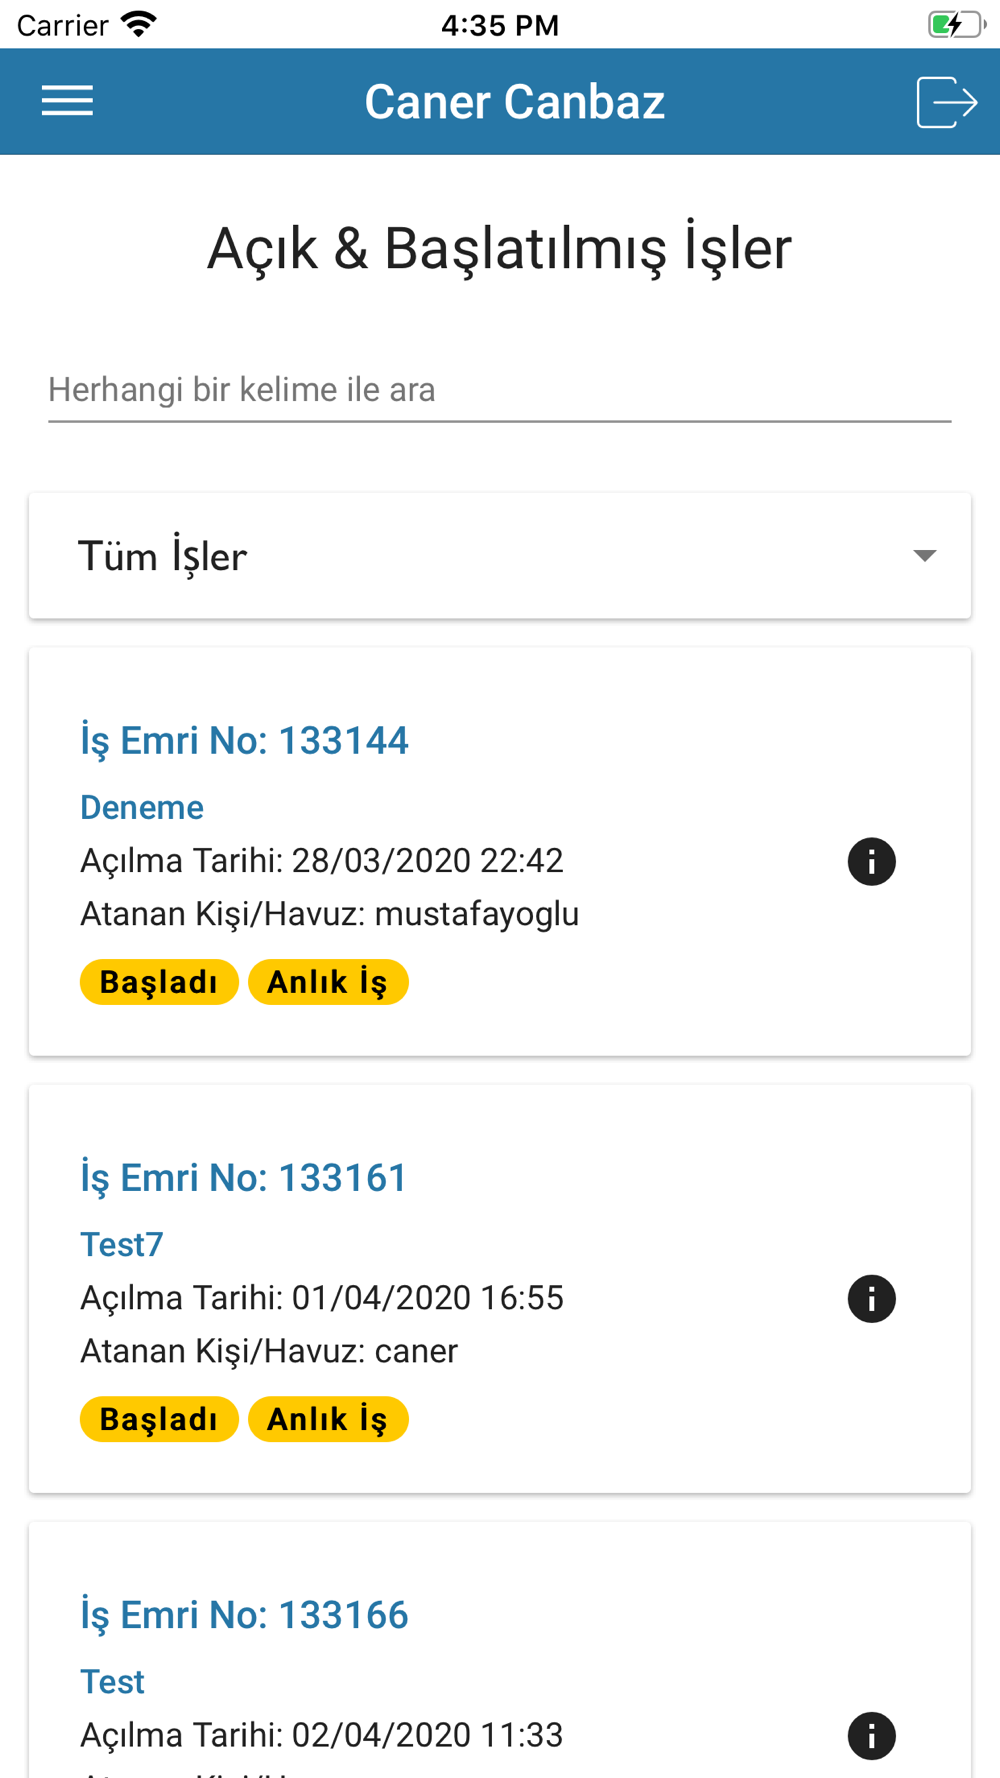Expand the Tüm İşler dropdown arrow

tap(924, 555)
